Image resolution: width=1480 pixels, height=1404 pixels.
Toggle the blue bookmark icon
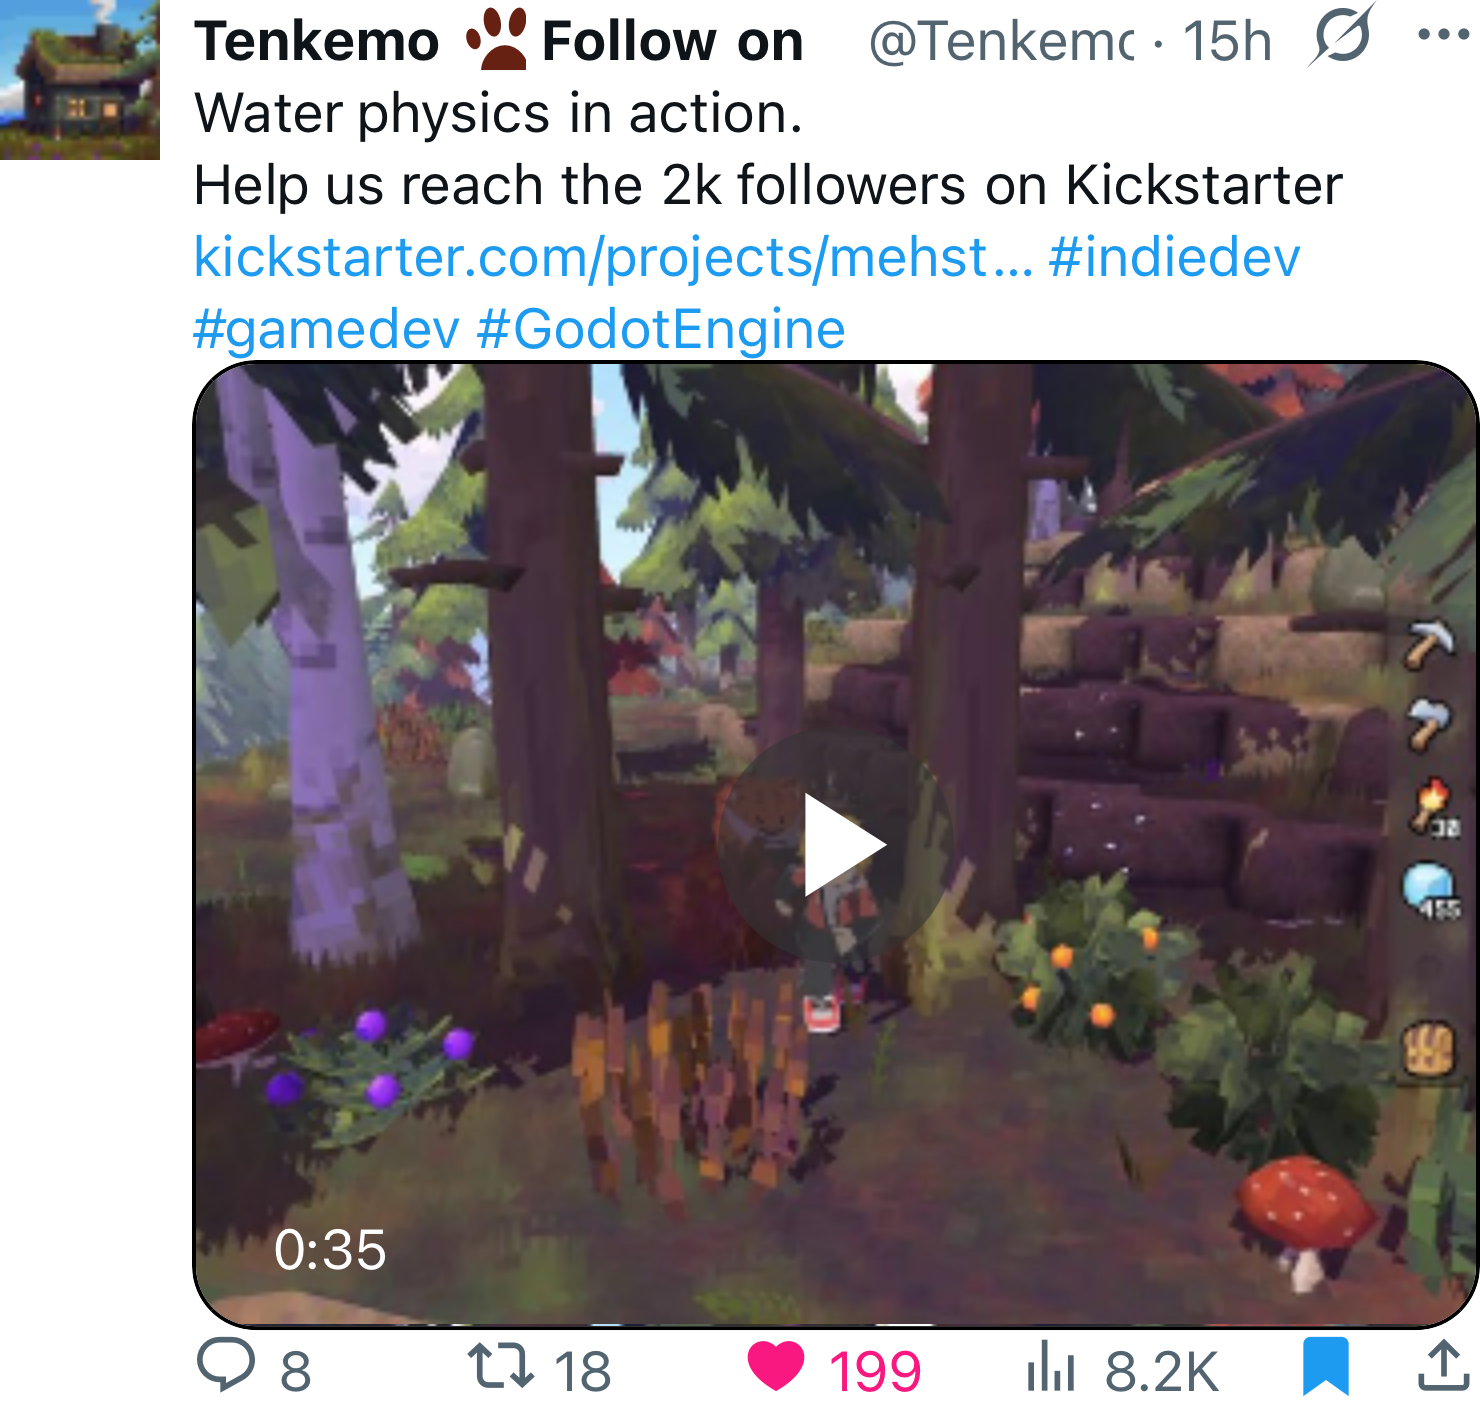point(1326,1366)
